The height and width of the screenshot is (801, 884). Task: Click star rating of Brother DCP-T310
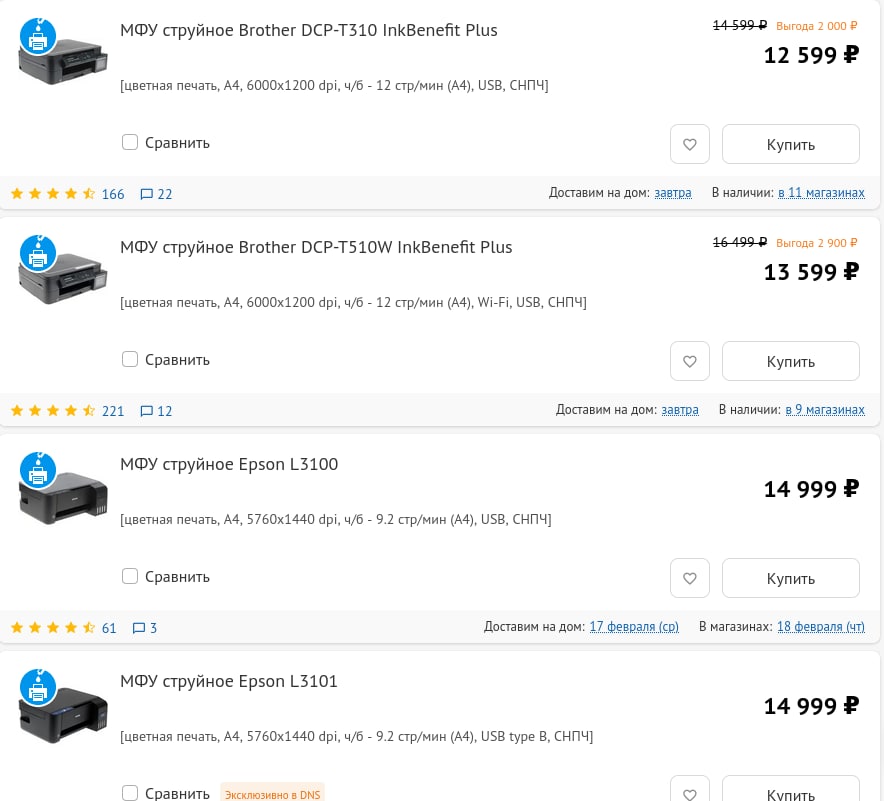(x=53, y=194)
